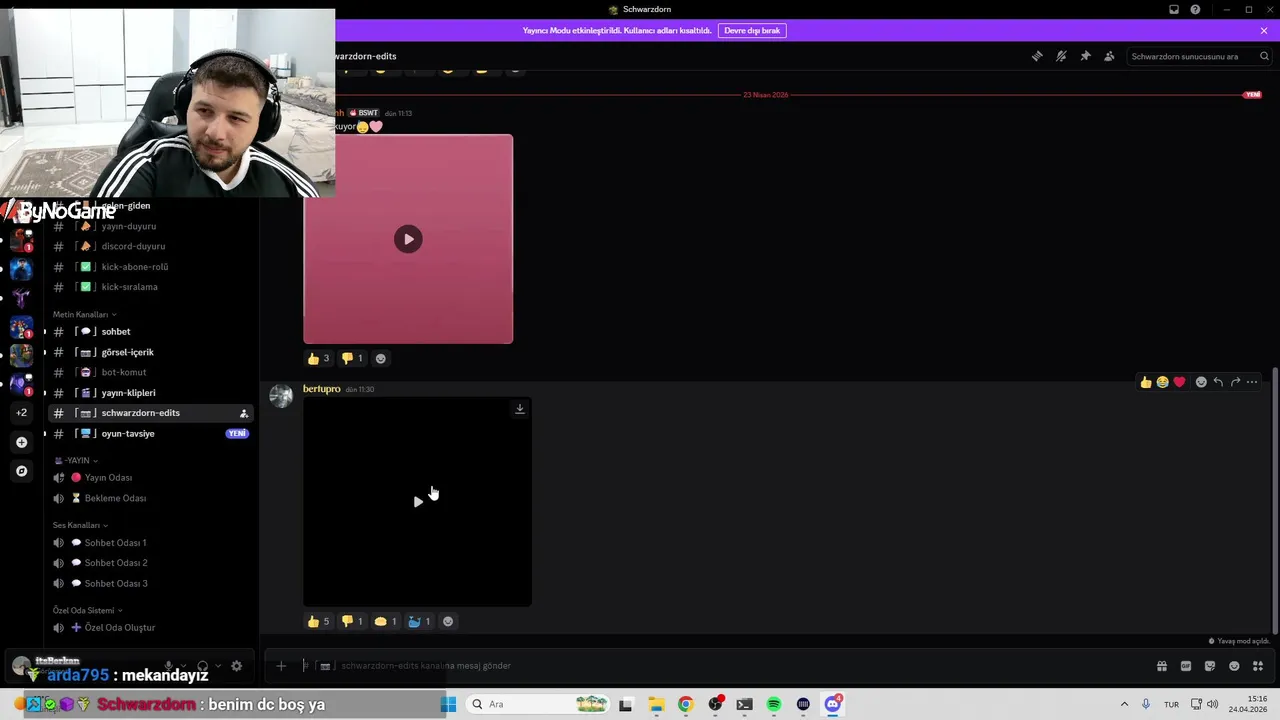Play bertupro's black video attachment
This screenshot has width=1280, height=720.
pyautogui.click(x=418, y=502)
